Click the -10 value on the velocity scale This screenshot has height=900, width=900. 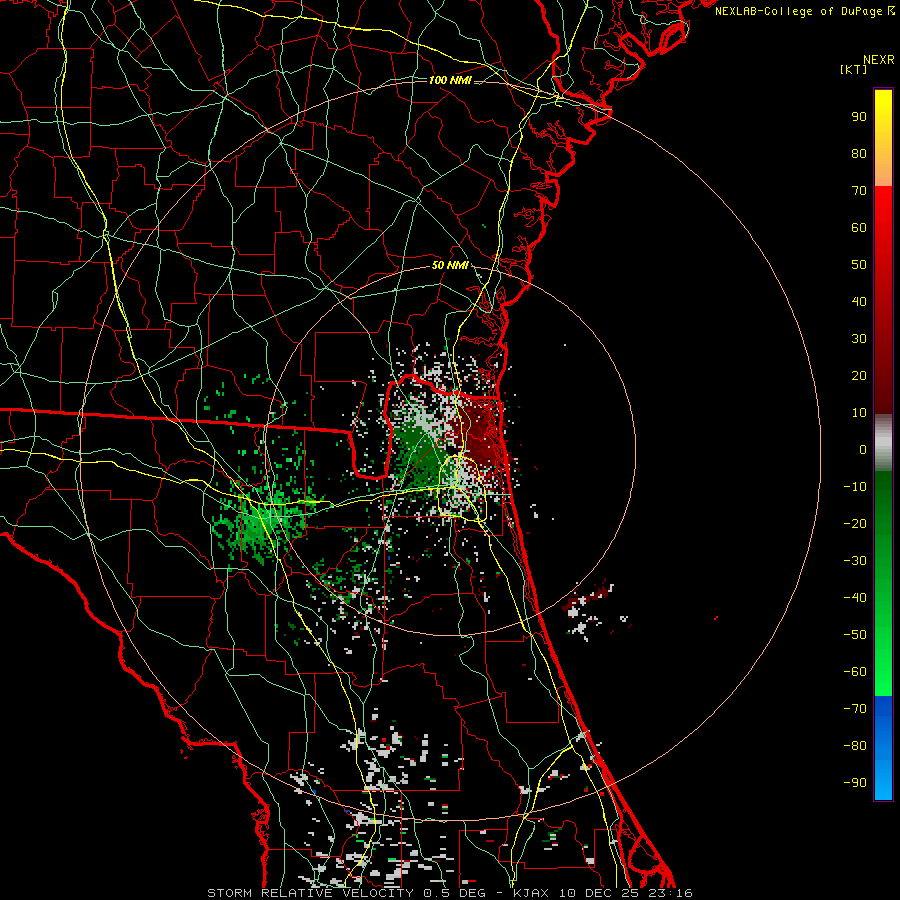point(855,487)
